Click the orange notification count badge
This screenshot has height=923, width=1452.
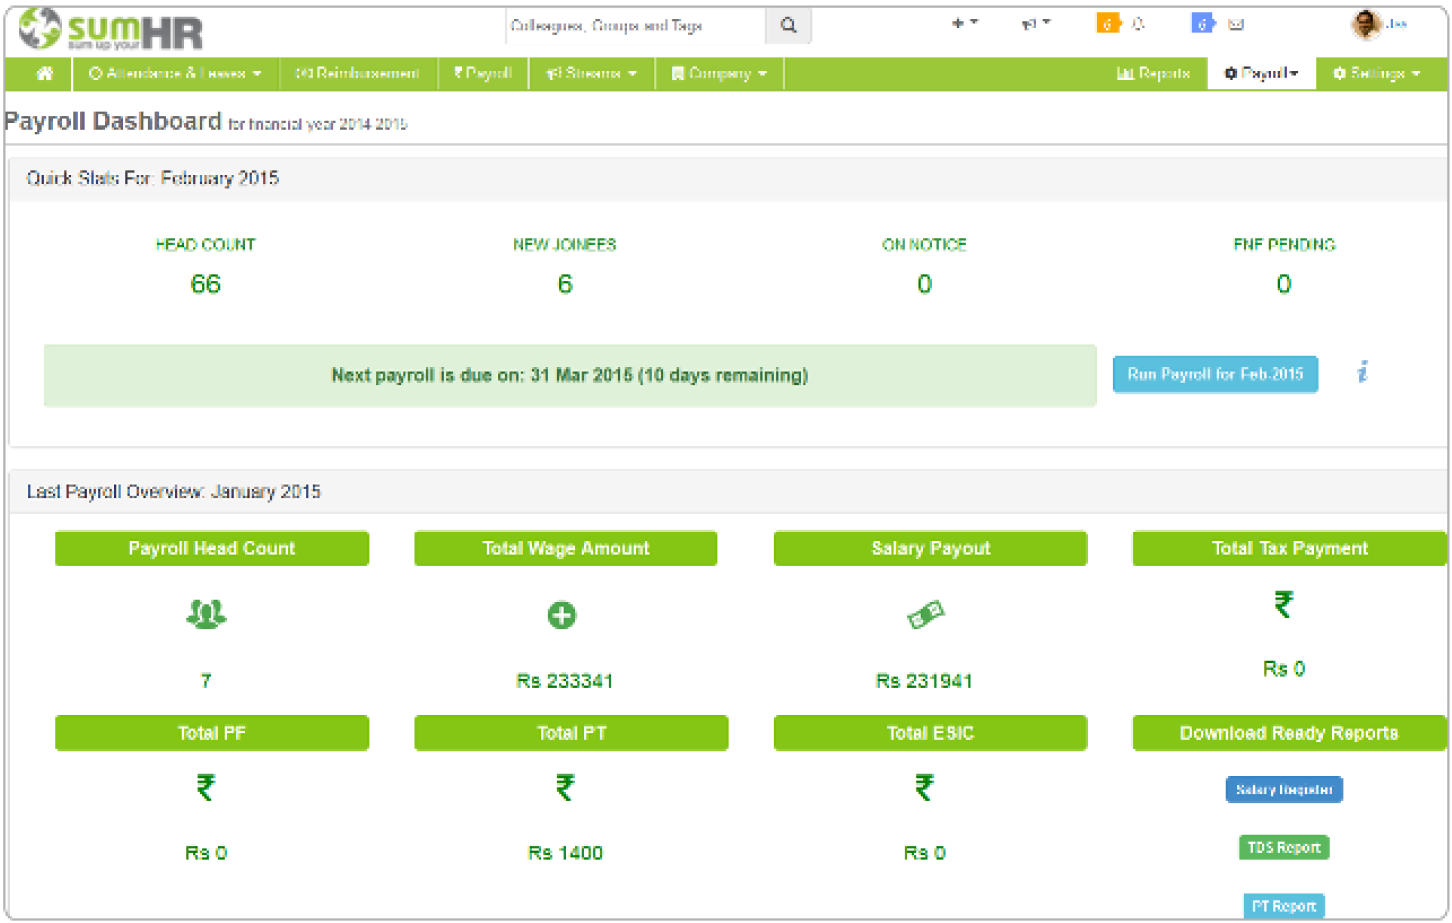click(x=1107, y=24)
